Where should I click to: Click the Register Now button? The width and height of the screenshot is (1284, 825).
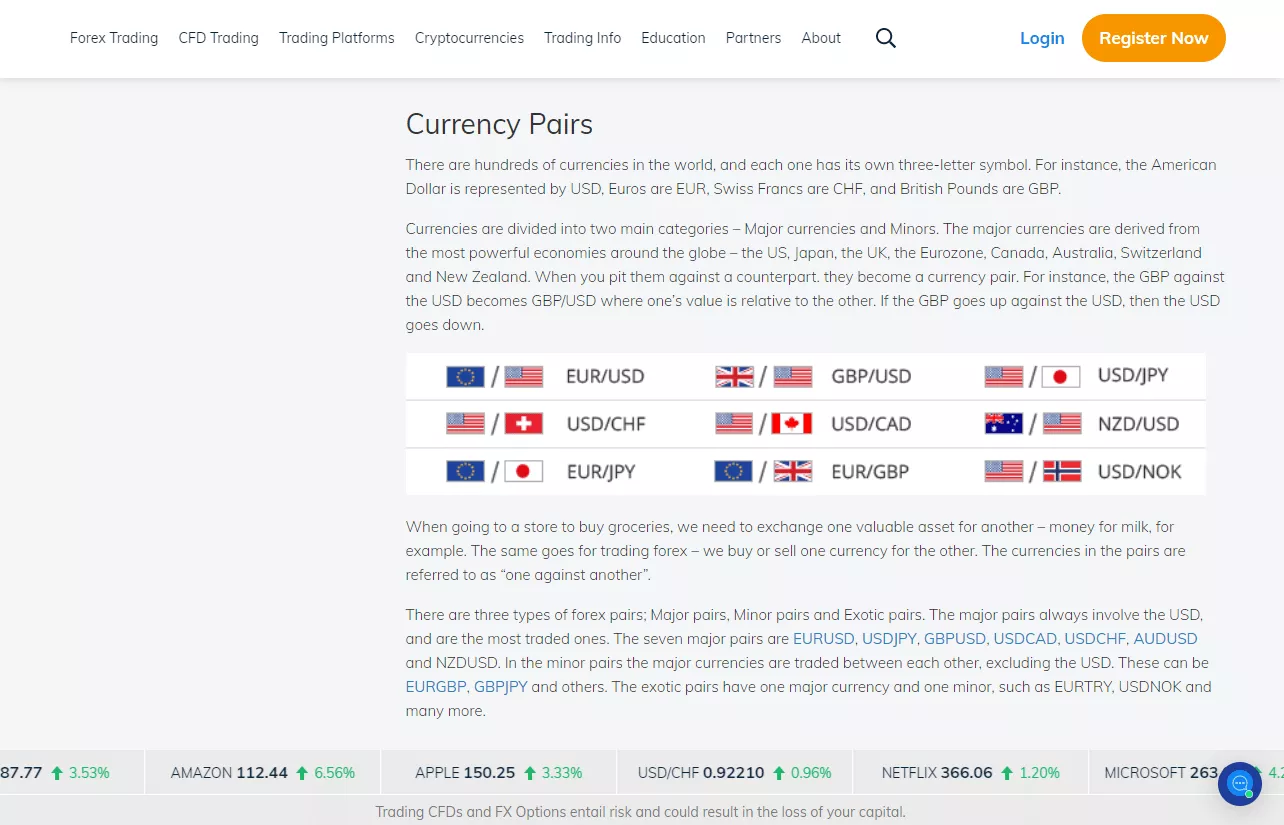[1153, 38]
